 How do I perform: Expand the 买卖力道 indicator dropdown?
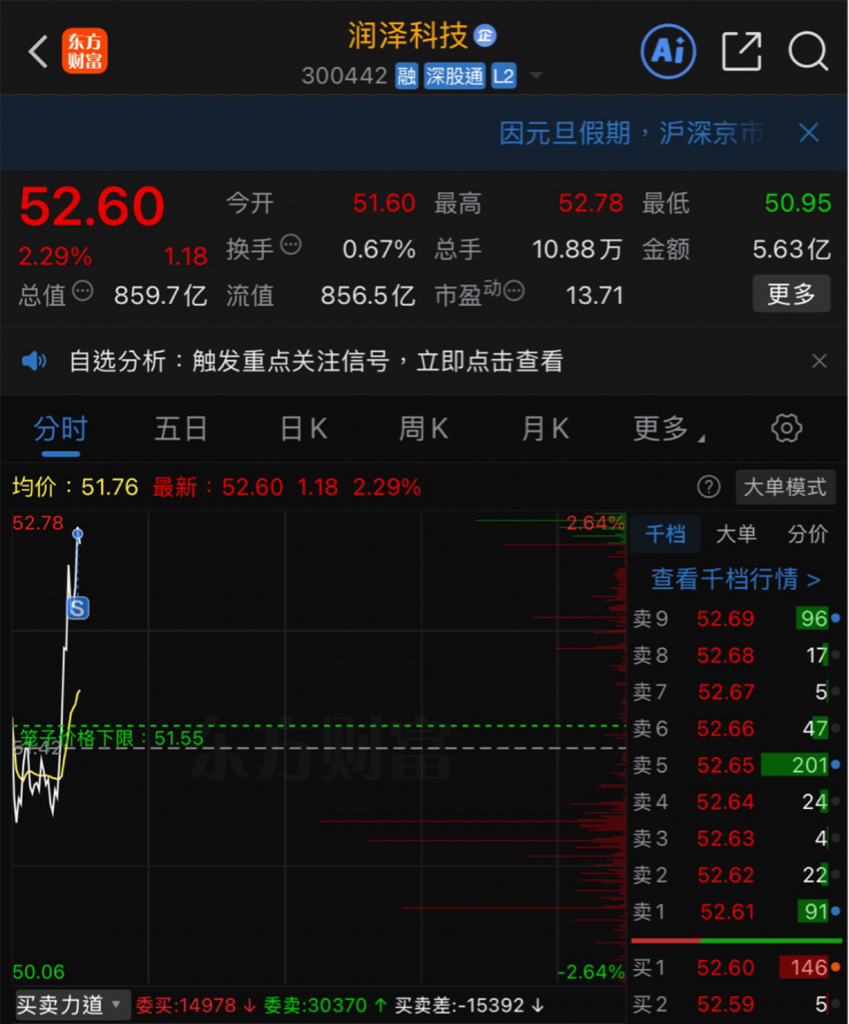pyautogui.click(x=71, y=1005)
